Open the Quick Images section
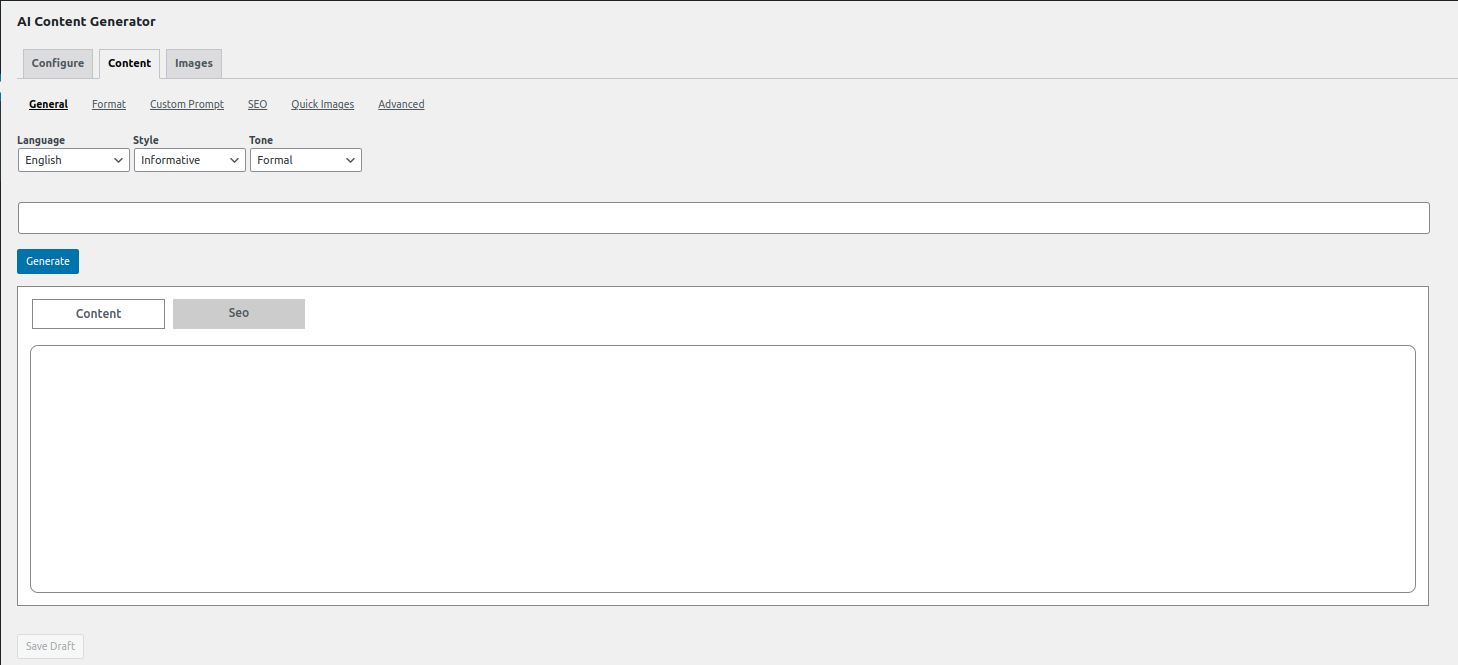Screen dimensions: 1458x665 coord(322,104)
